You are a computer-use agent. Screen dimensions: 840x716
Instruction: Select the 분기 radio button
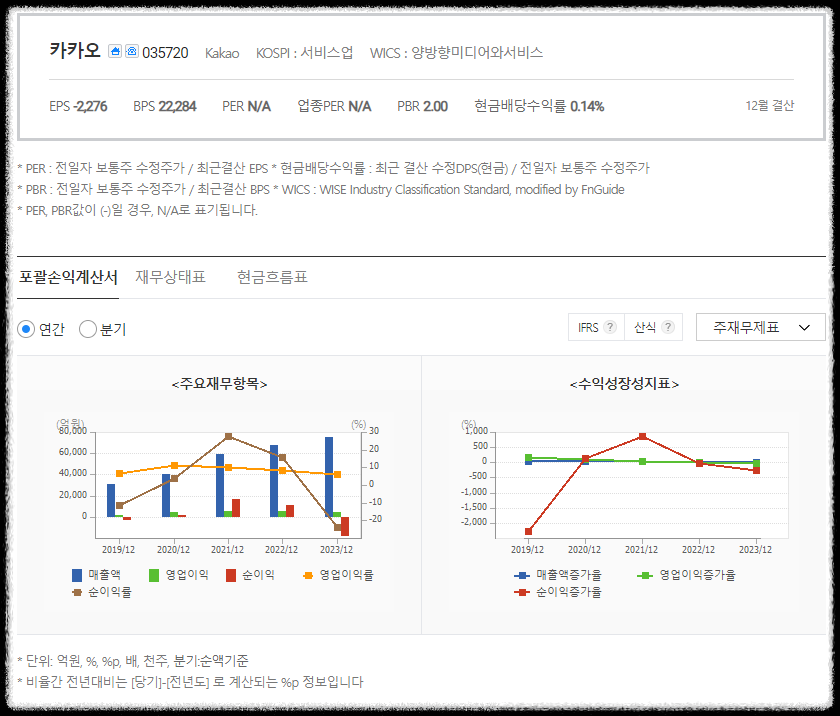click(x=88, y=329)
